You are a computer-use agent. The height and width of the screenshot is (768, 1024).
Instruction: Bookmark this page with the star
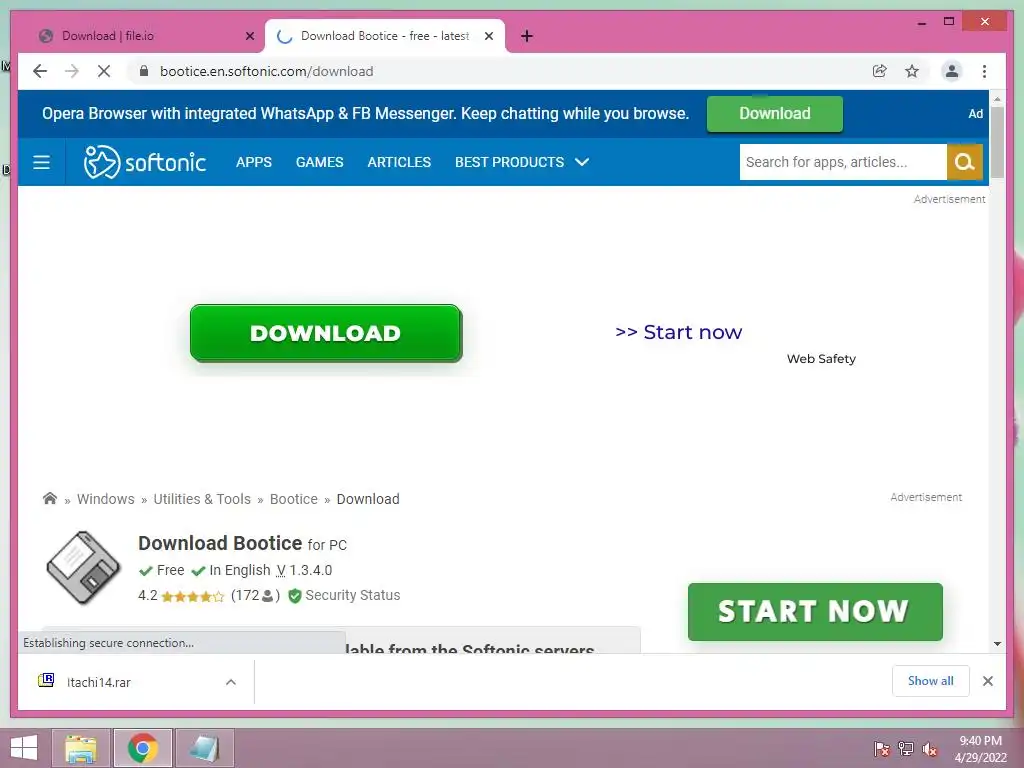click(x=912, y=71)
